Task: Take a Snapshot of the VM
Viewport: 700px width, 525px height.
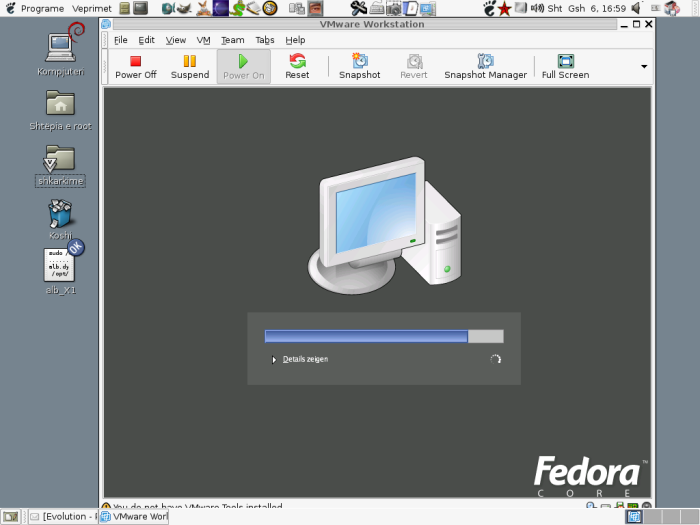Action: pos(360,67)
